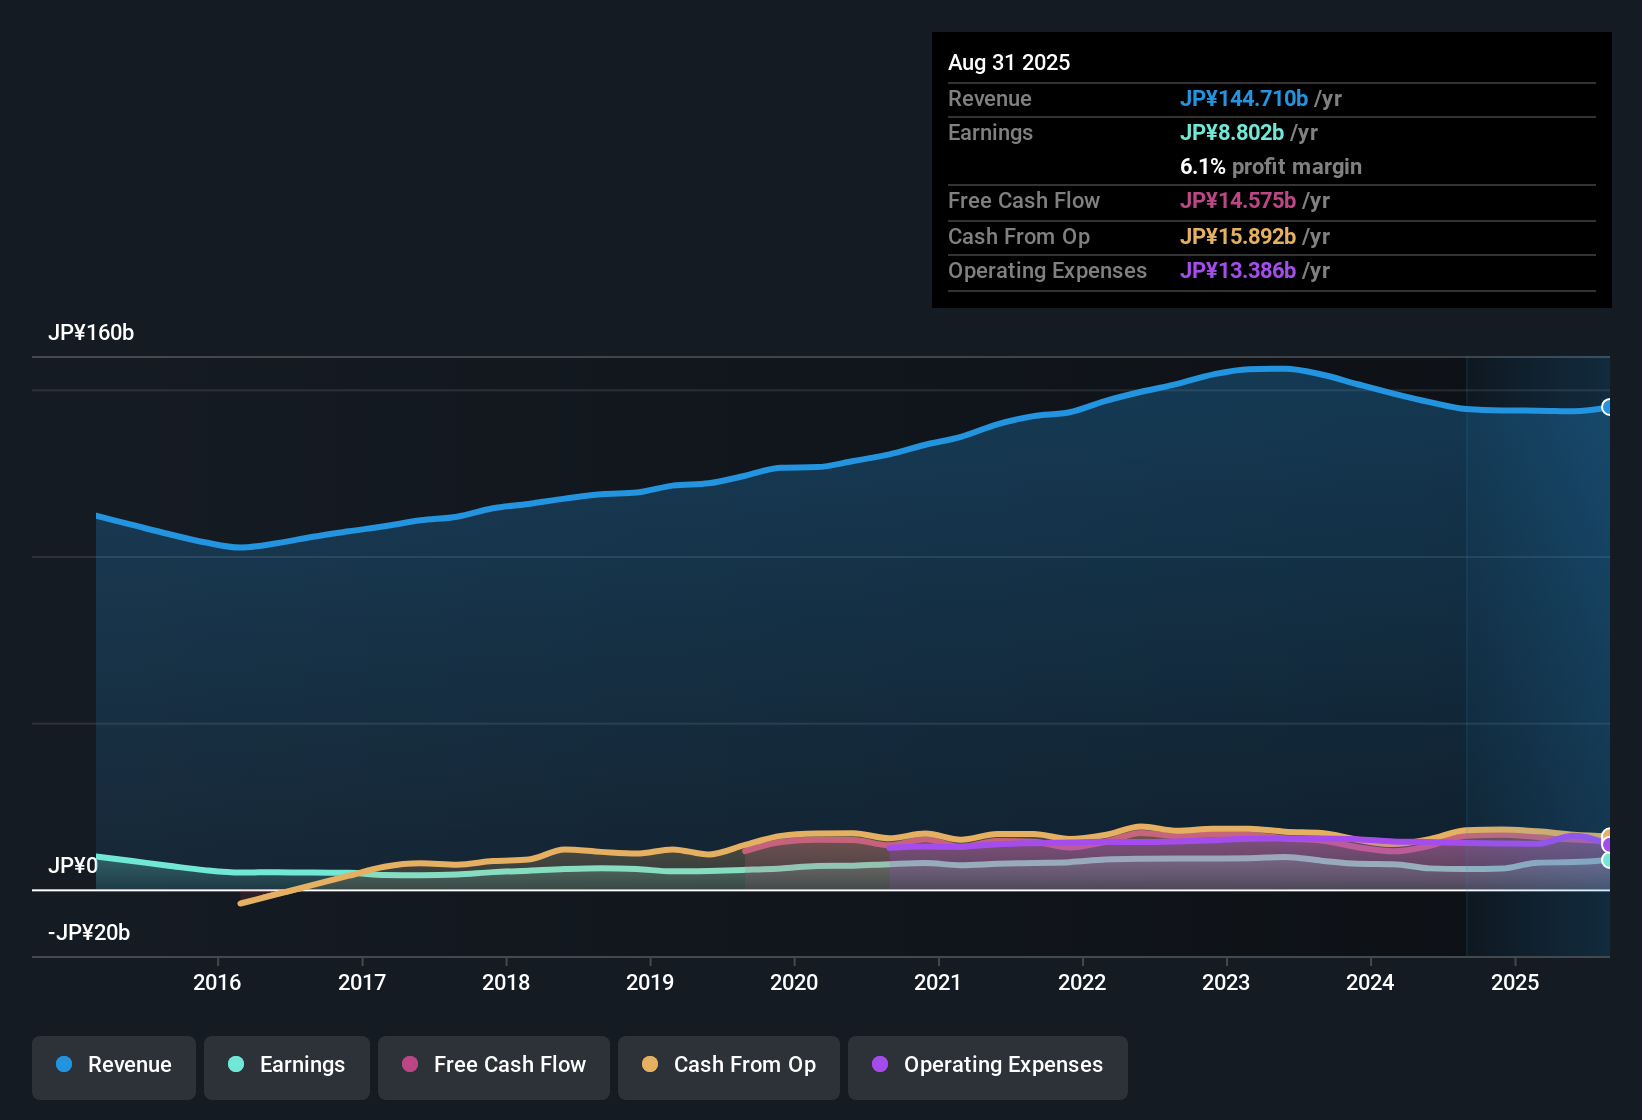Click the JP¥8.802b earnings value
The width and height of the screenshot is (1642, 1120).
[x=1232, y=132]
